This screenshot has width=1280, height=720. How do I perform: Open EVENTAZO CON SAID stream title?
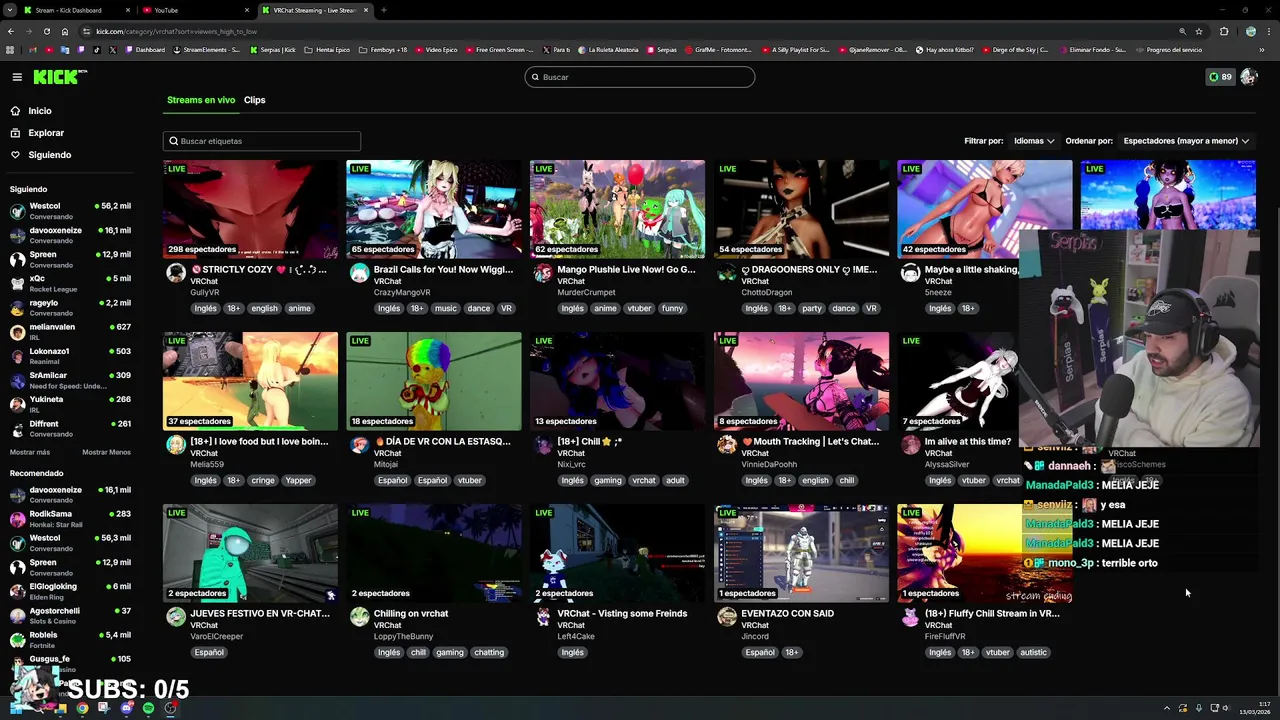787,614
